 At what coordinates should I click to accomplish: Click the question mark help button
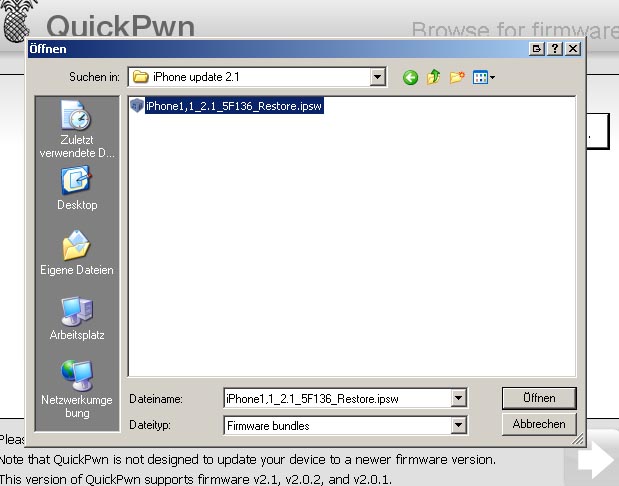pos(555,48)
